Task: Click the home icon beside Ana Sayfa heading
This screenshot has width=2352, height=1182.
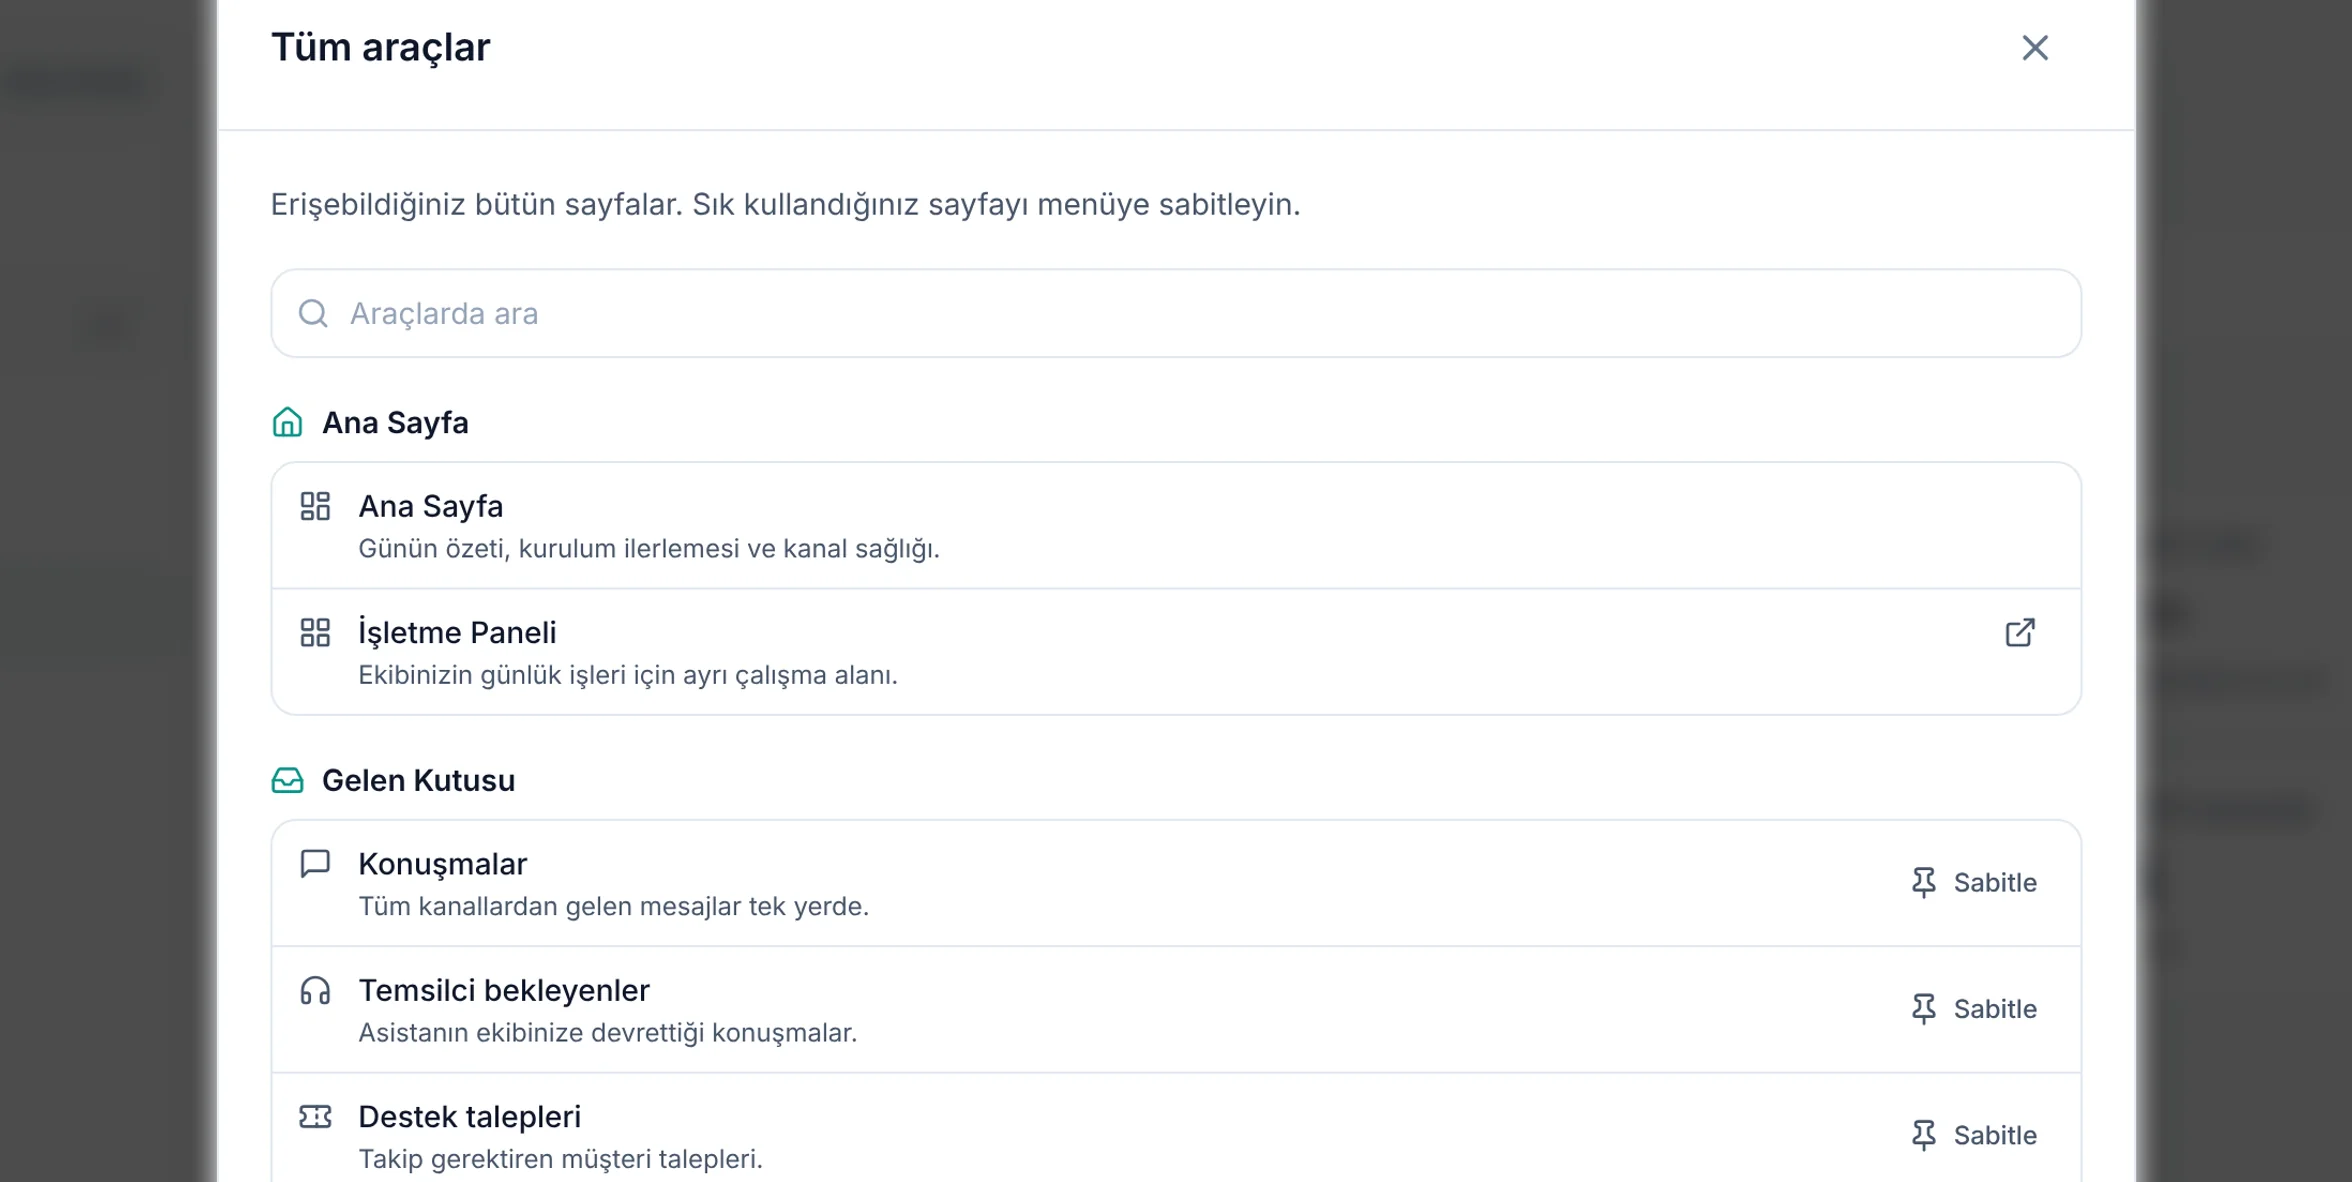Action: 287,422
